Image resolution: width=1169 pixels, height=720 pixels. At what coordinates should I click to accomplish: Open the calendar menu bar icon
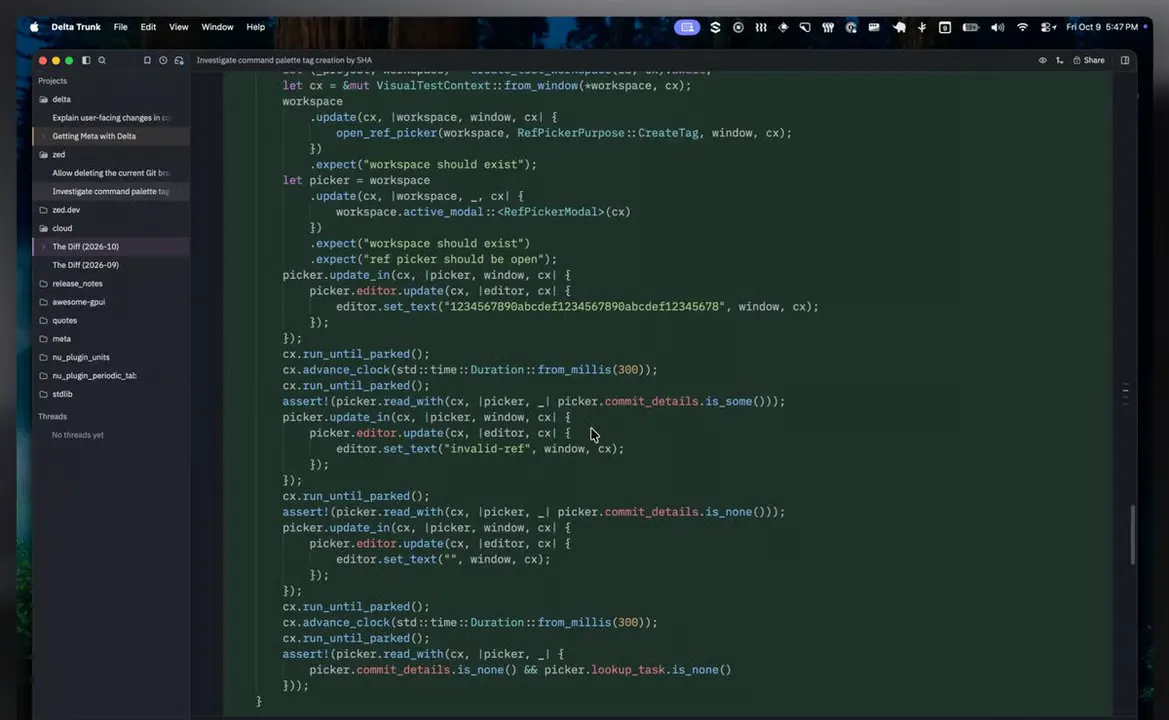point(945,27)
